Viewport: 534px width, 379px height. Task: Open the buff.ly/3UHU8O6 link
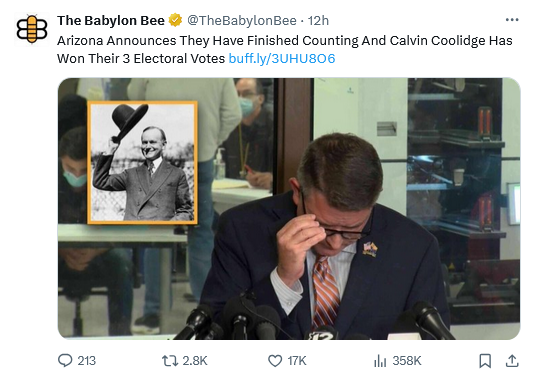pyautogui.click(x=282, y=59)
